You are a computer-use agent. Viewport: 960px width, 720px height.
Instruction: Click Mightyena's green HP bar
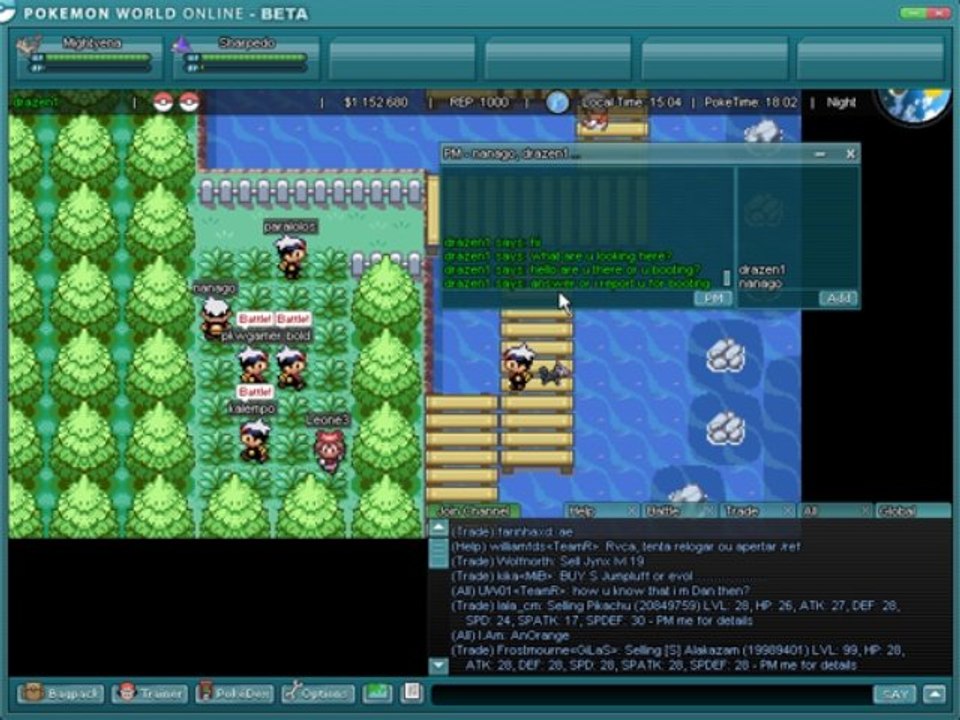[x=98, y=58]
